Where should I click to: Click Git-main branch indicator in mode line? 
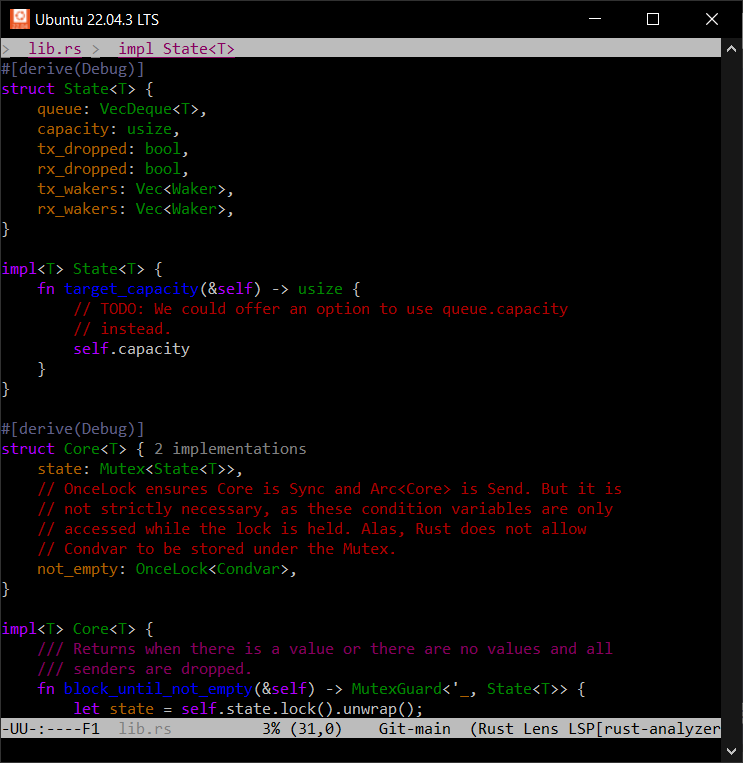pyautogui.click(x=414, y=729)
